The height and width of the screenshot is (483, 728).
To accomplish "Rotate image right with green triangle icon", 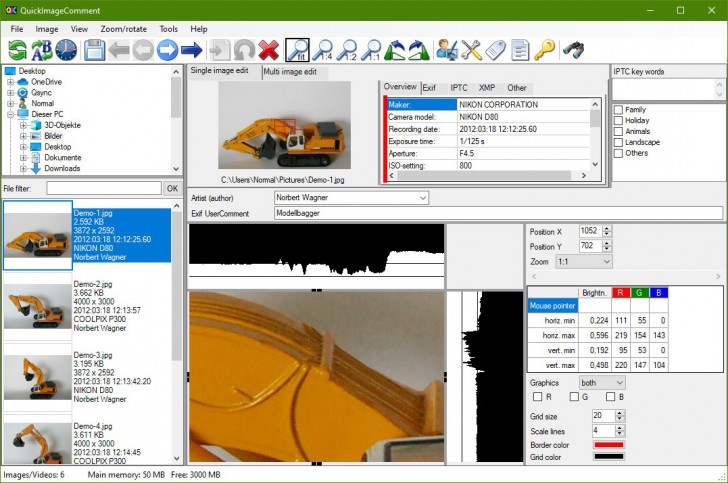I will click(419, 50).
